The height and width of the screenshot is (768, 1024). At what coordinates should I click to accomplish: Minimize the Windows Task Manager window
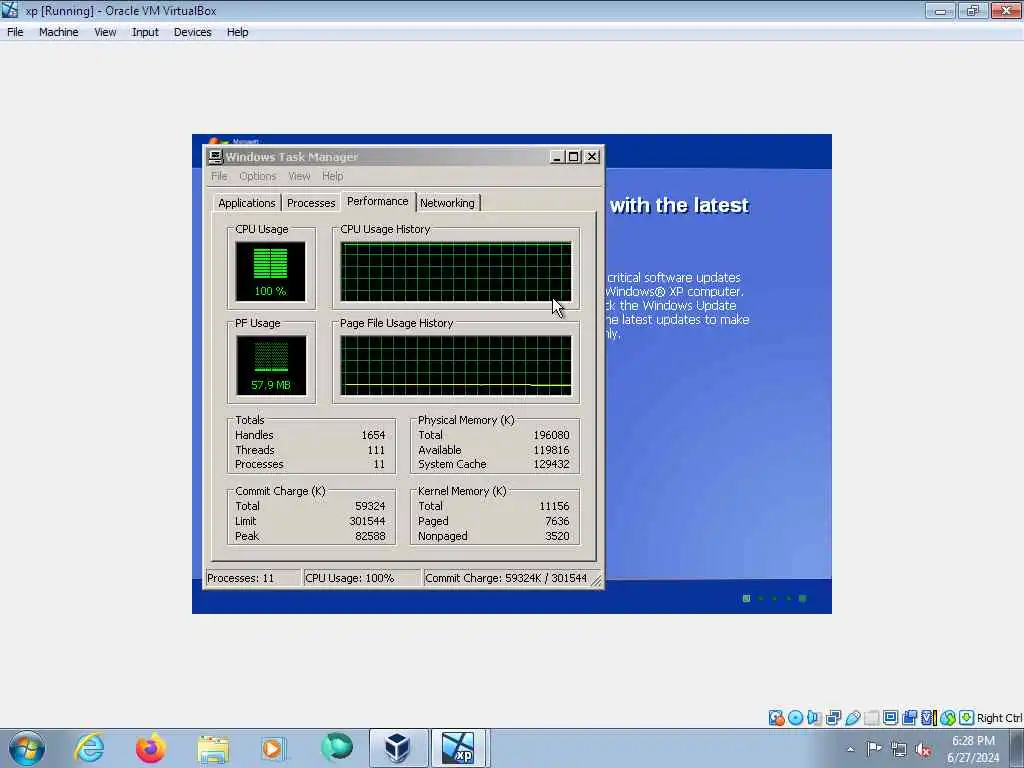(556, 157)
